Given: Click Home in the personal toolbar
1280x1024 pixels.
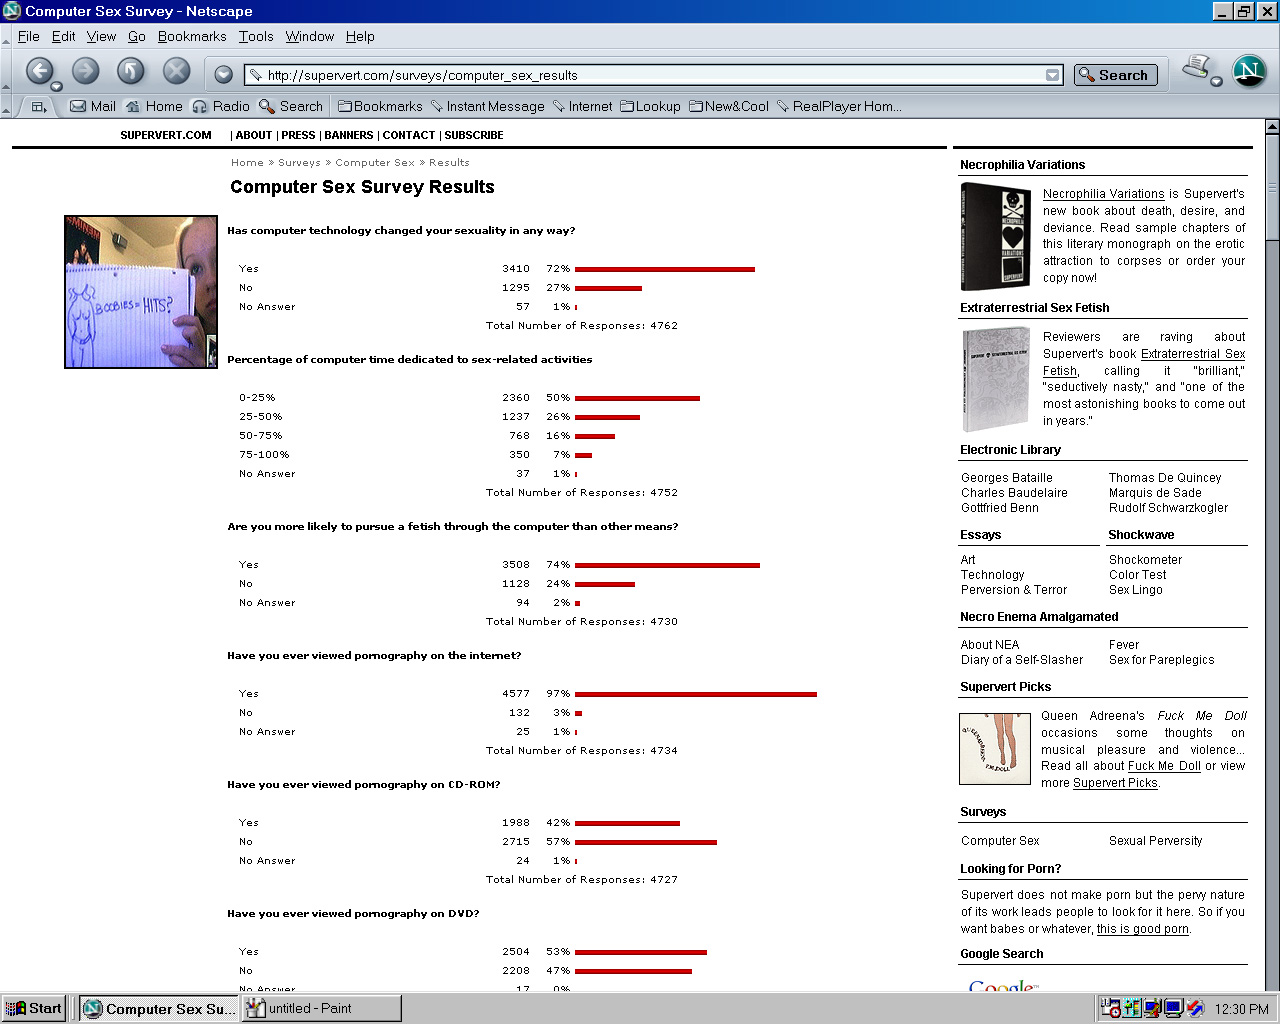Looking at the screenshot, I should (x=154, y=106).
